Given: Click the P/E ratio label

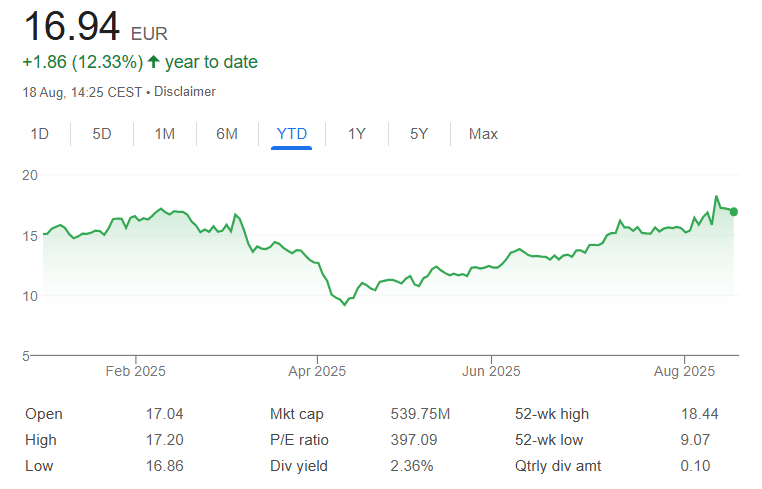Looking at the screenshot, I should 299,440.
